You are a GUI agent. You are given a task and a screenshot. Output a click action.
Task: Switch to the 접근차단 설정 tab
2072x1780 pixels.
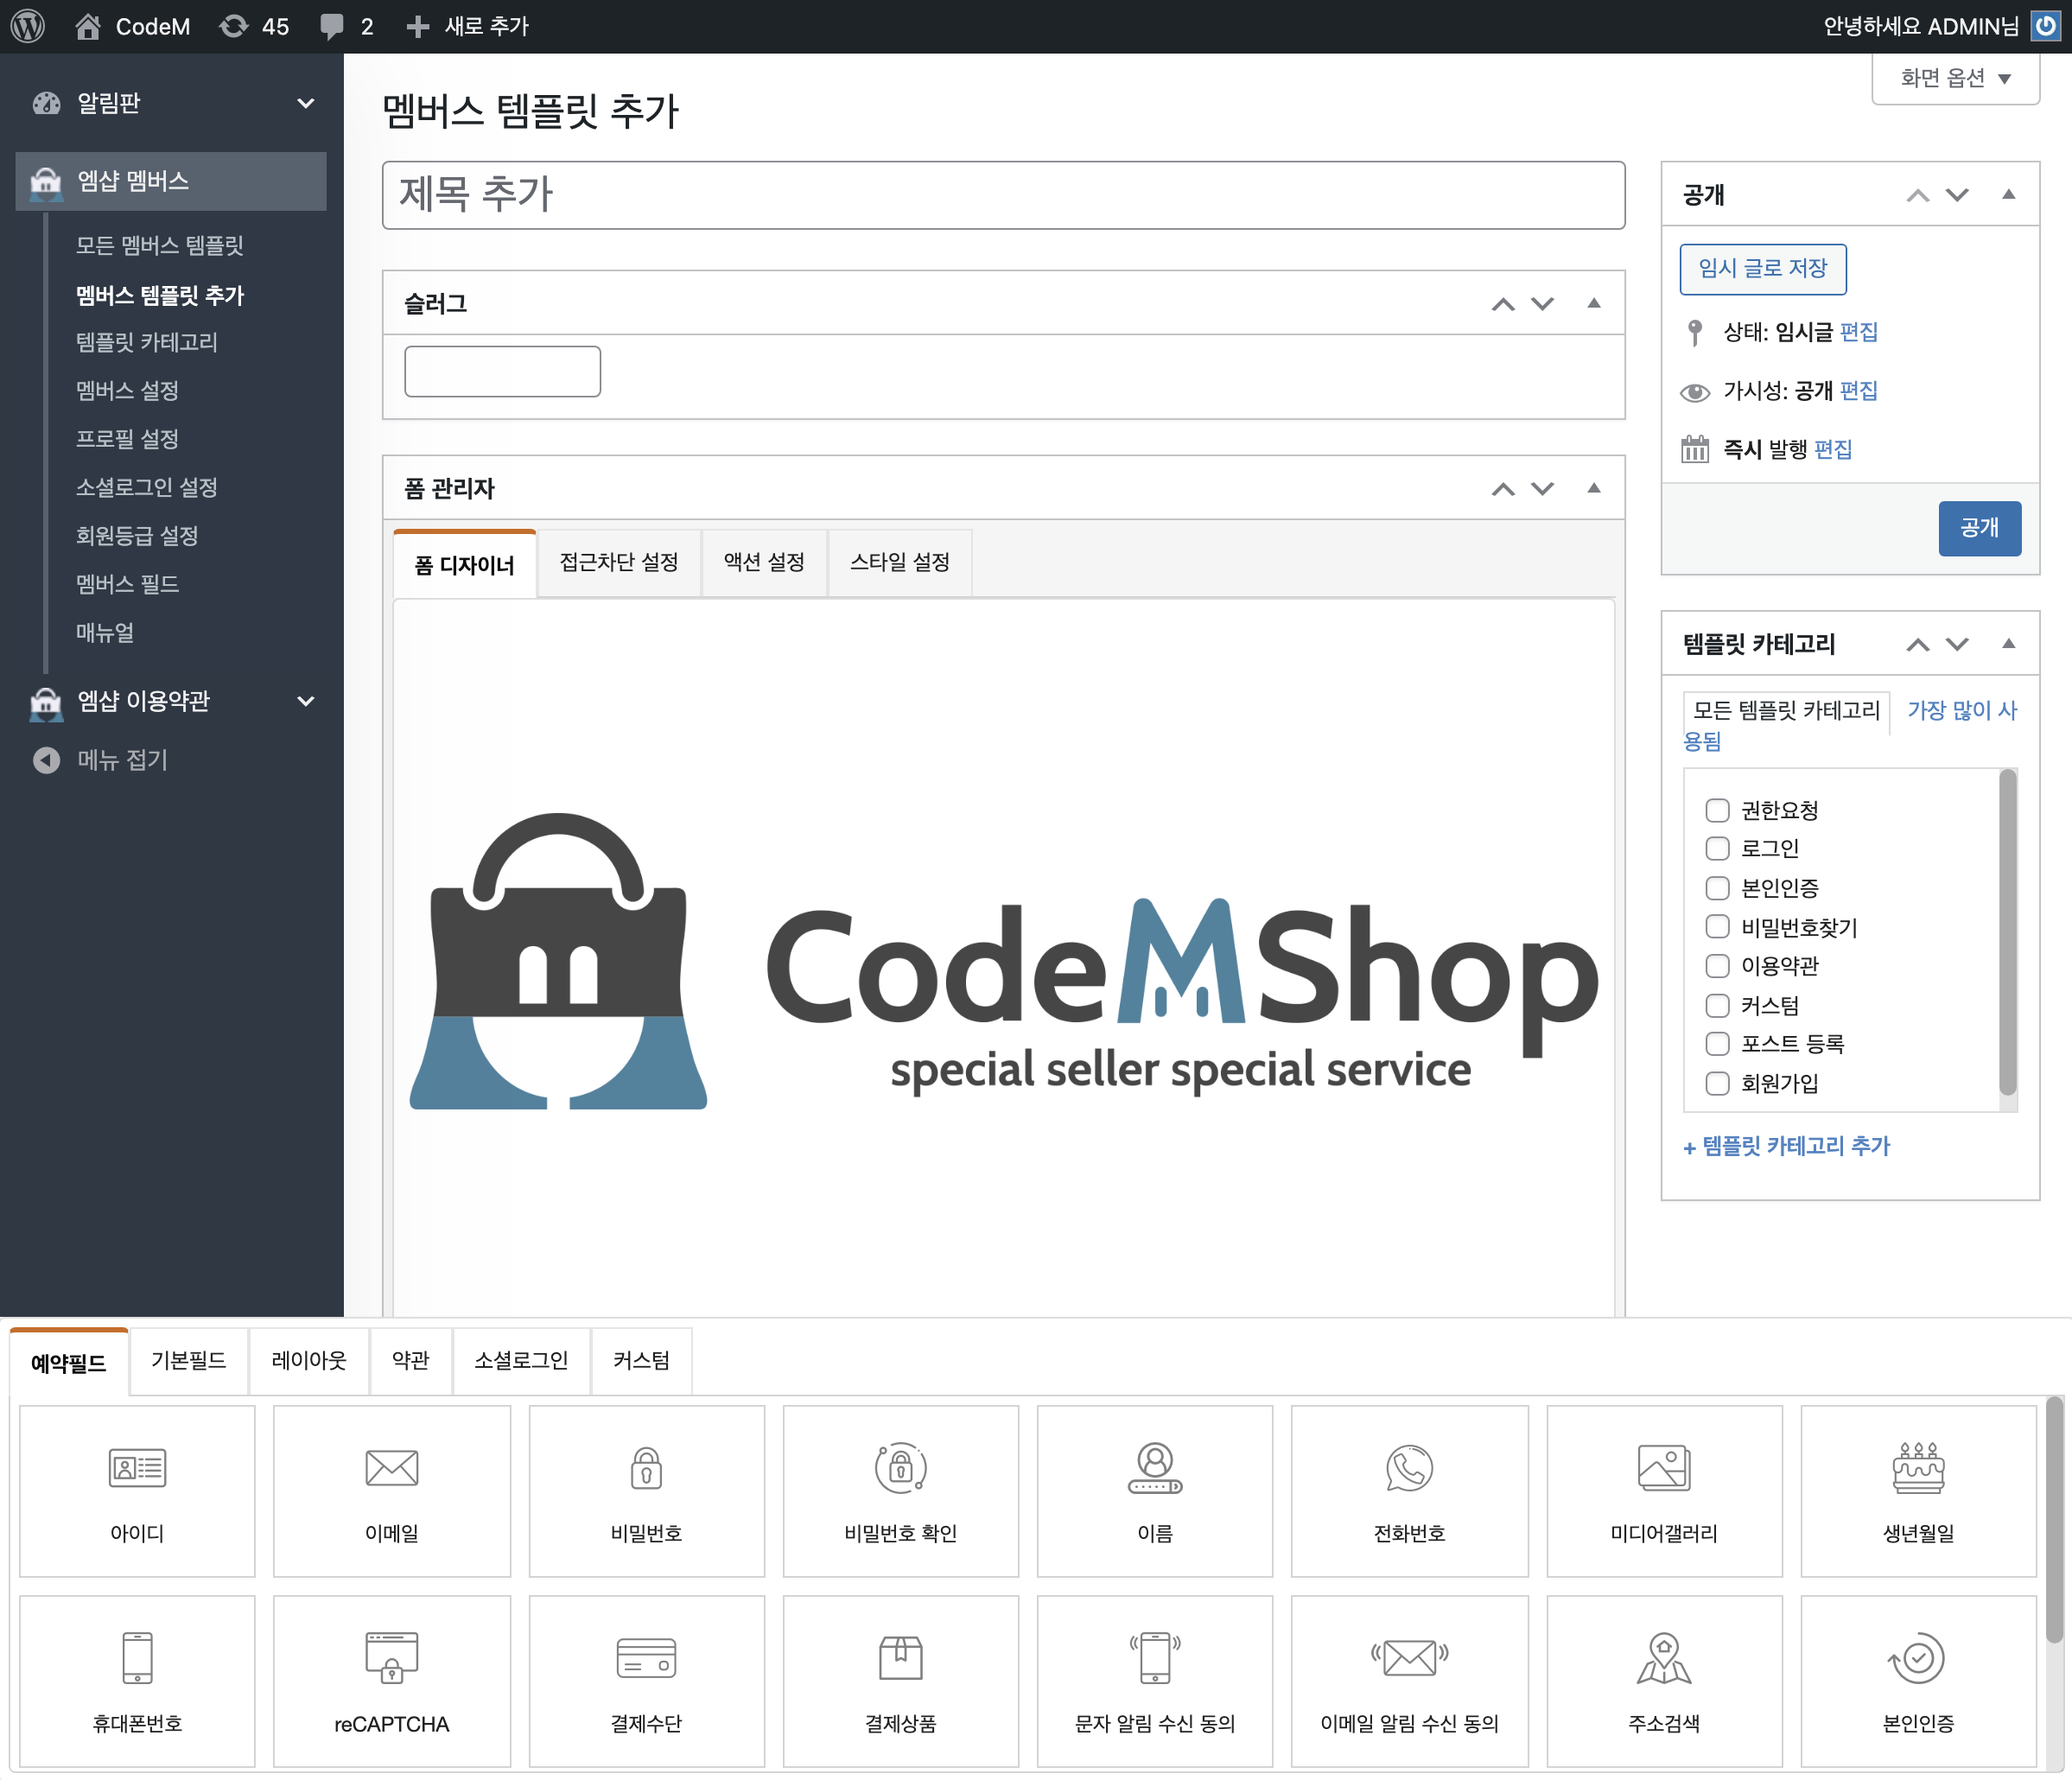click(x=619, y=562)
